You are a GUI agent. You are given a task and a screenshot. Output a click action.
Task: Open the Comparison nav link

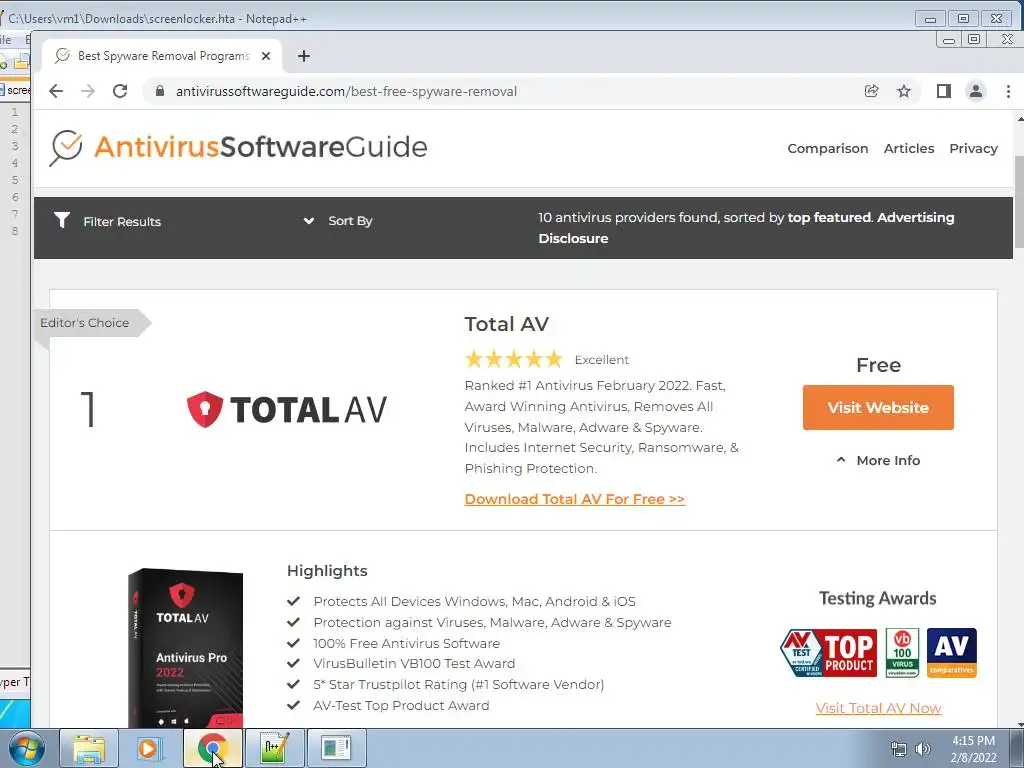click(827, 148)
